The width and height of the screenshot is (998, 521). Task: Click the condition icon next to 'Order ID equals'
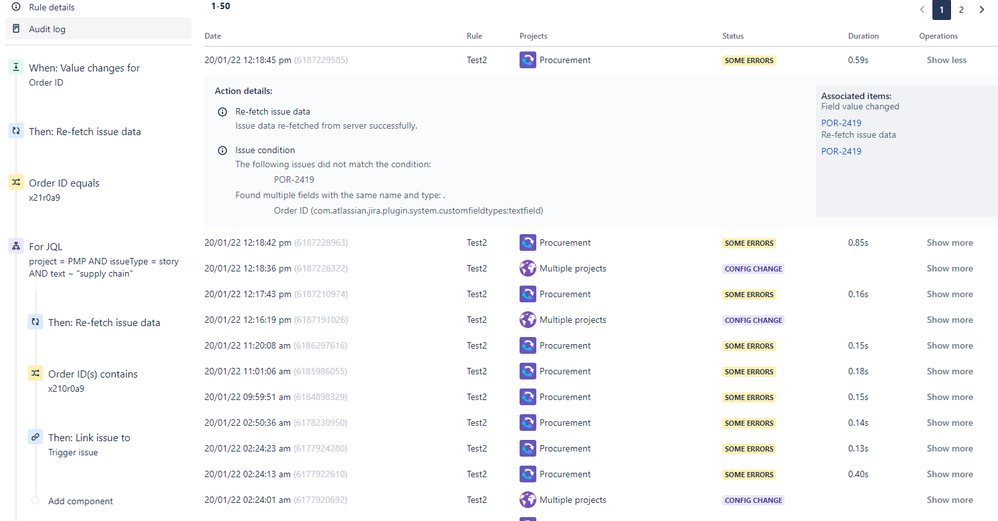click(x=16, y=182)
